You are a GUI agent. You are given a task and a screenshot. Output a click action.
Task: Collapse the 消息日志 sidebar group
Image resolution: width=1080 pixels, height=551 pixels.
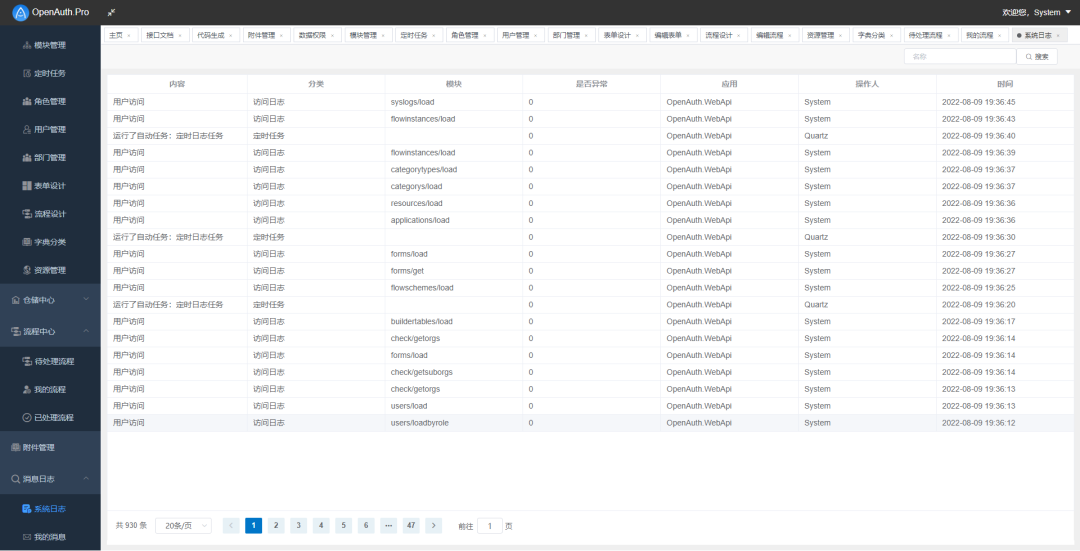(50, 479)
